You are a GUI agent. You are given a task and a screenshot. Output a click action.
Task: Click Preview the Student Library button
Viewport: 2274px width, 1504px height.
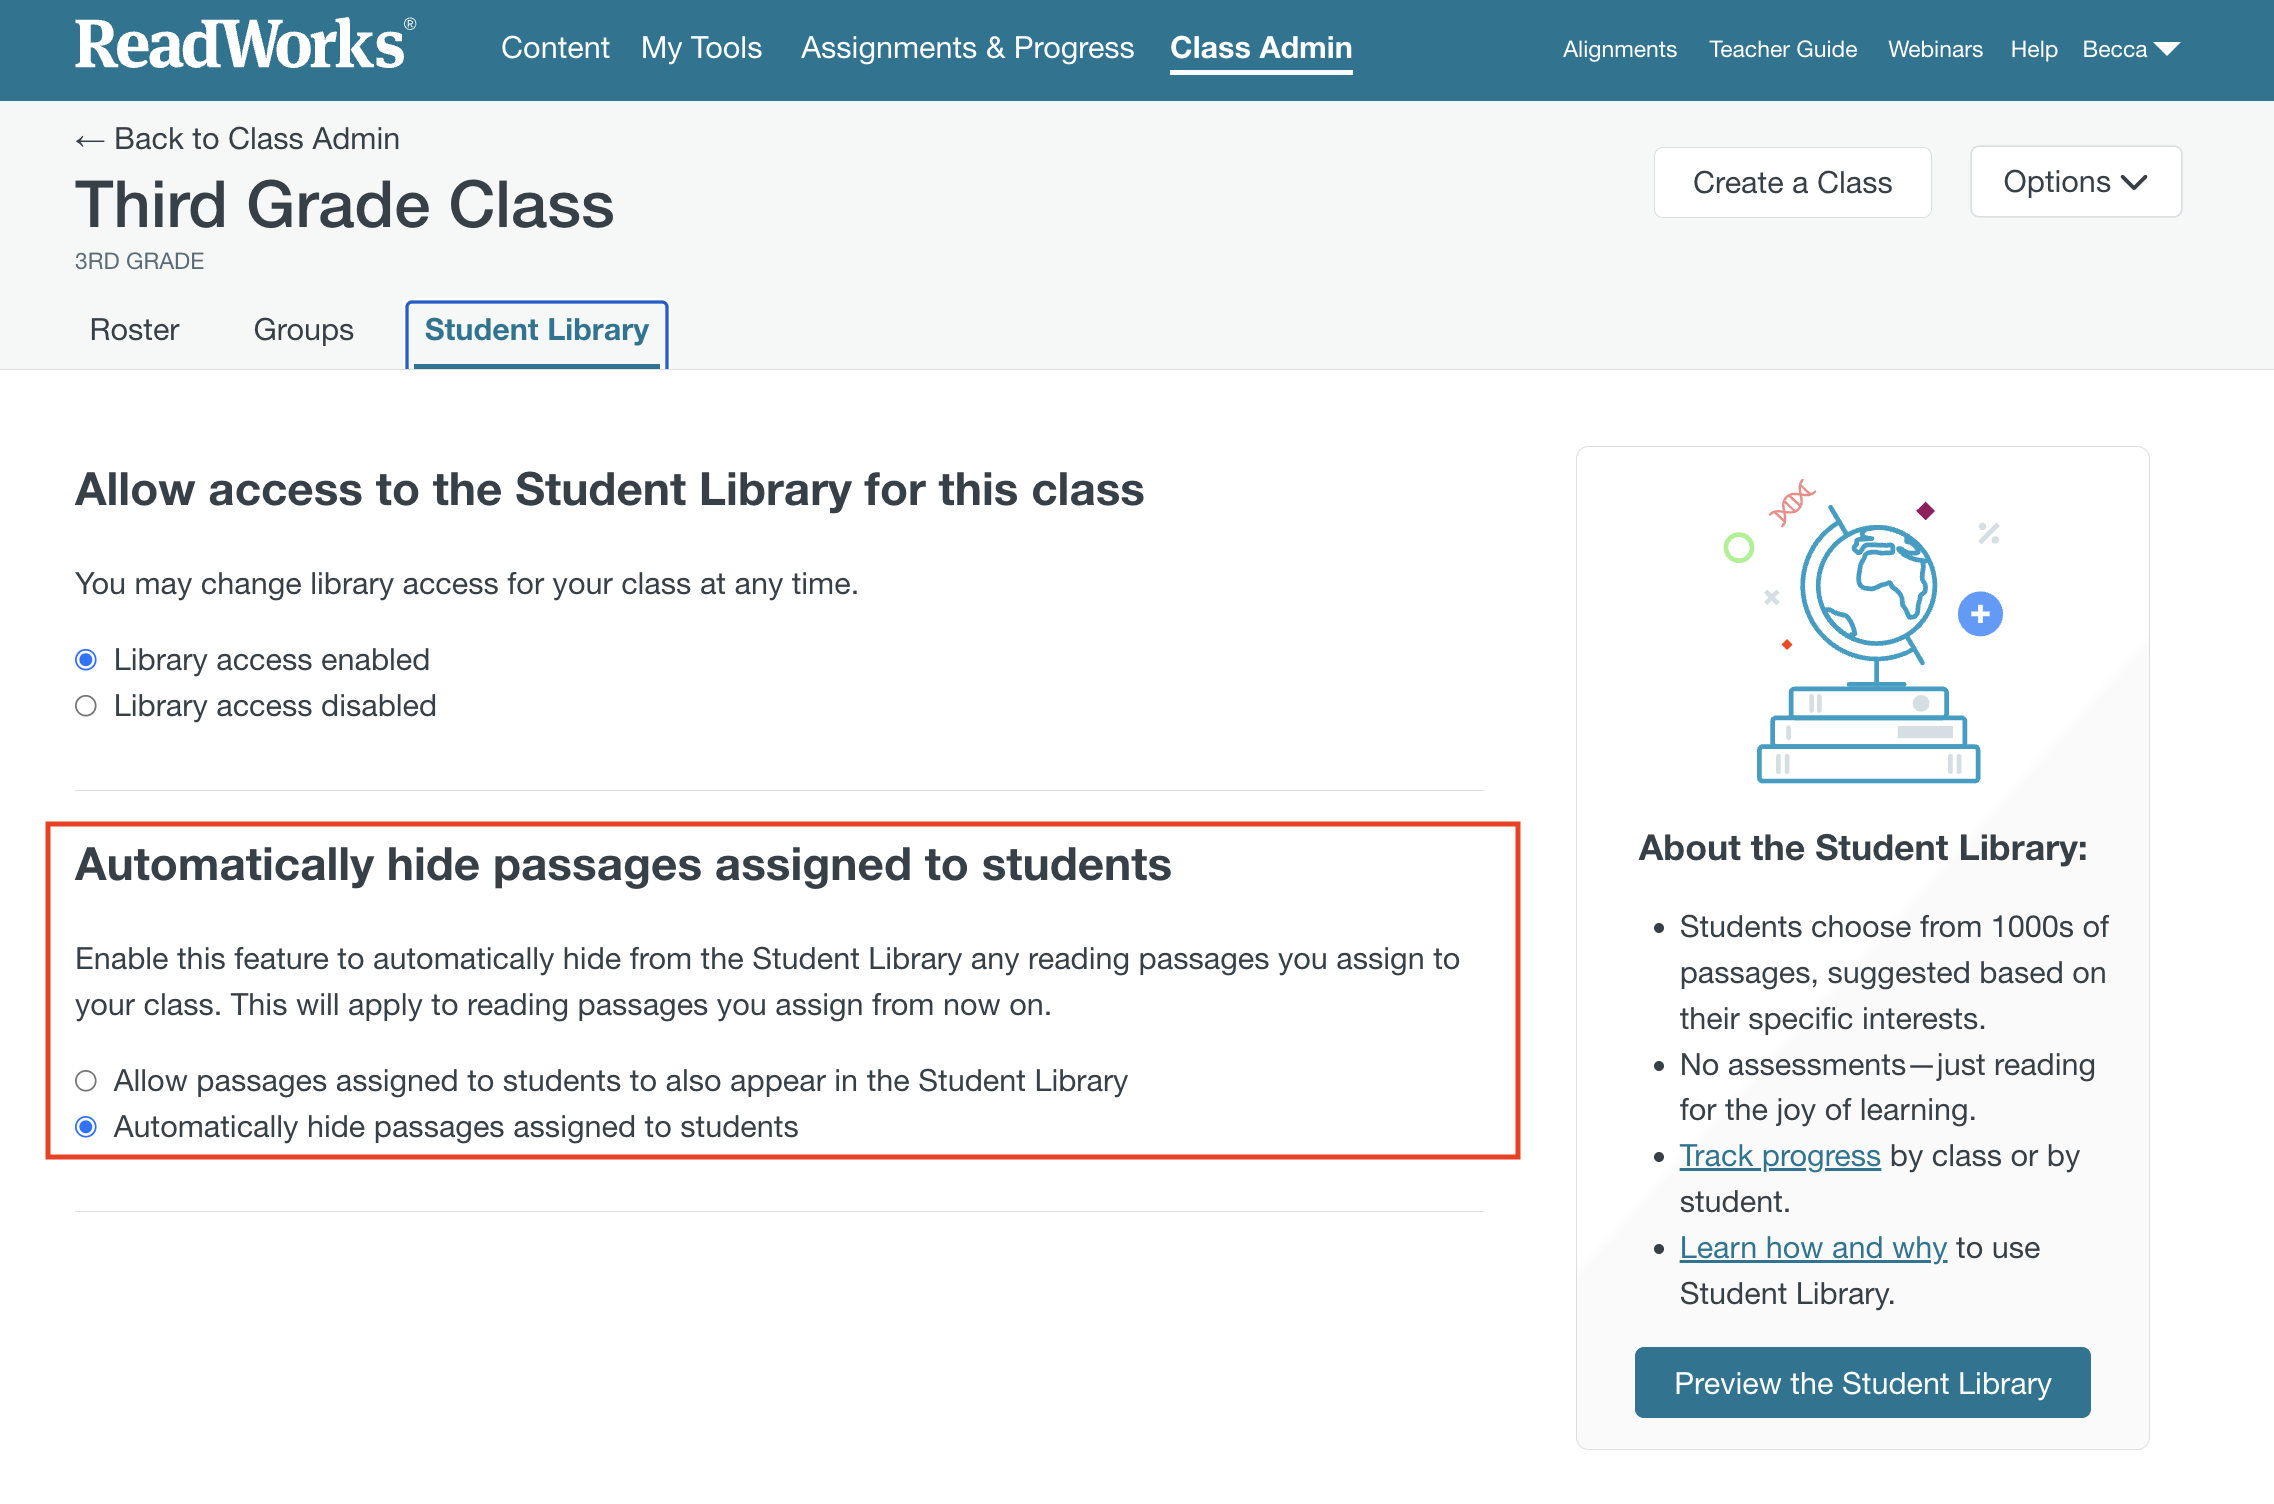tap(1862, 1383)
